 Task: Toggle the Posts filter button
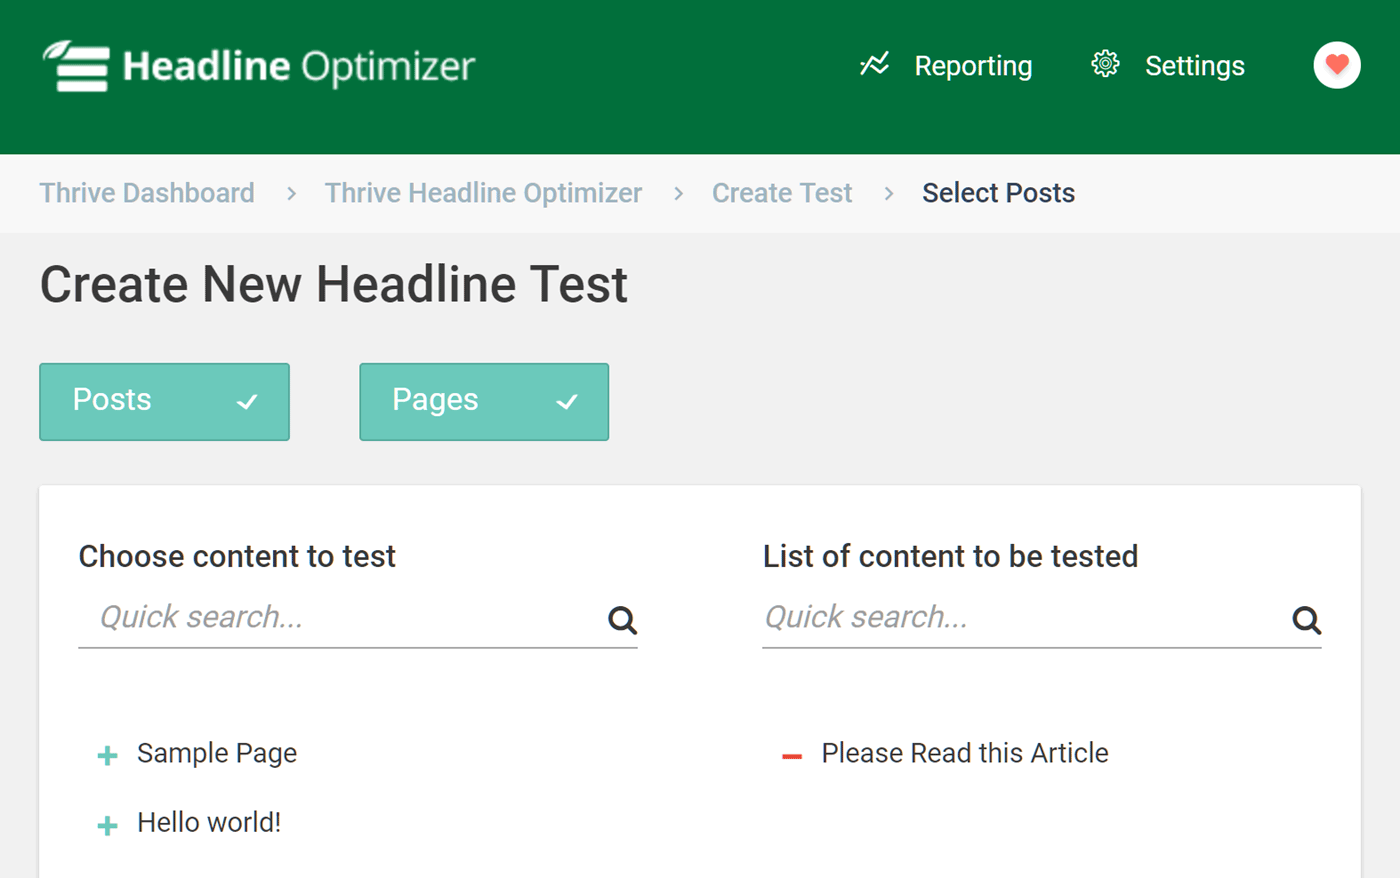(x=164, y=401)
